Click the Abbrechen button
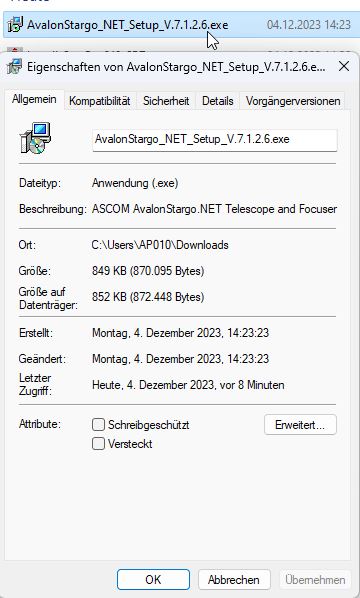 point(234,579)
